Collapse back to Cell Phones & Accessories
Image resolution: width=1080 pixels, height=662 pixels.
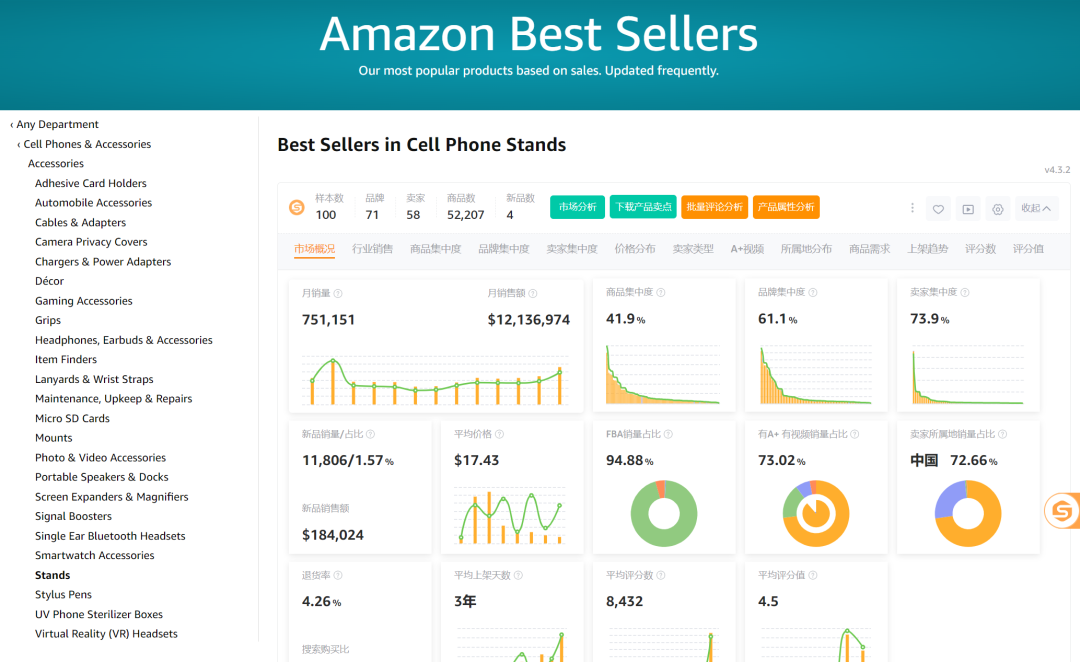pyautogui.click(x=84, y=144)
